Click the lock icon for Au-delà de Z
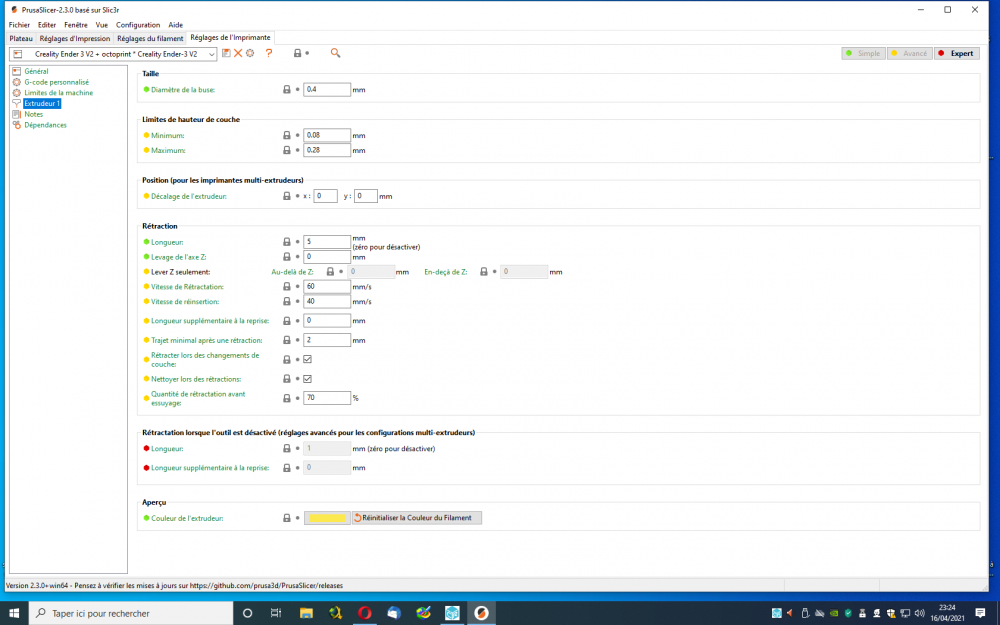This screenshot has height=625, width=1000. coord(330,272)
